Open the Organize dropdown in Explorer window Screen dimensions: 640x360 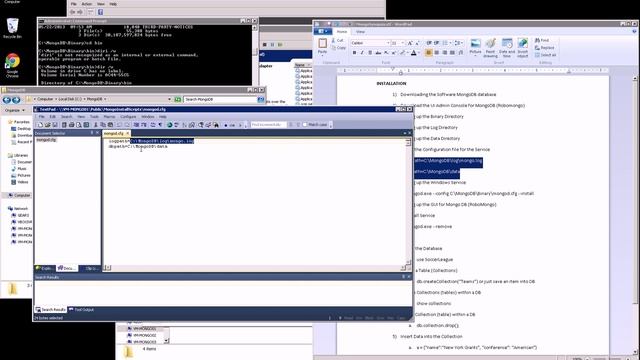coord(14,111)
